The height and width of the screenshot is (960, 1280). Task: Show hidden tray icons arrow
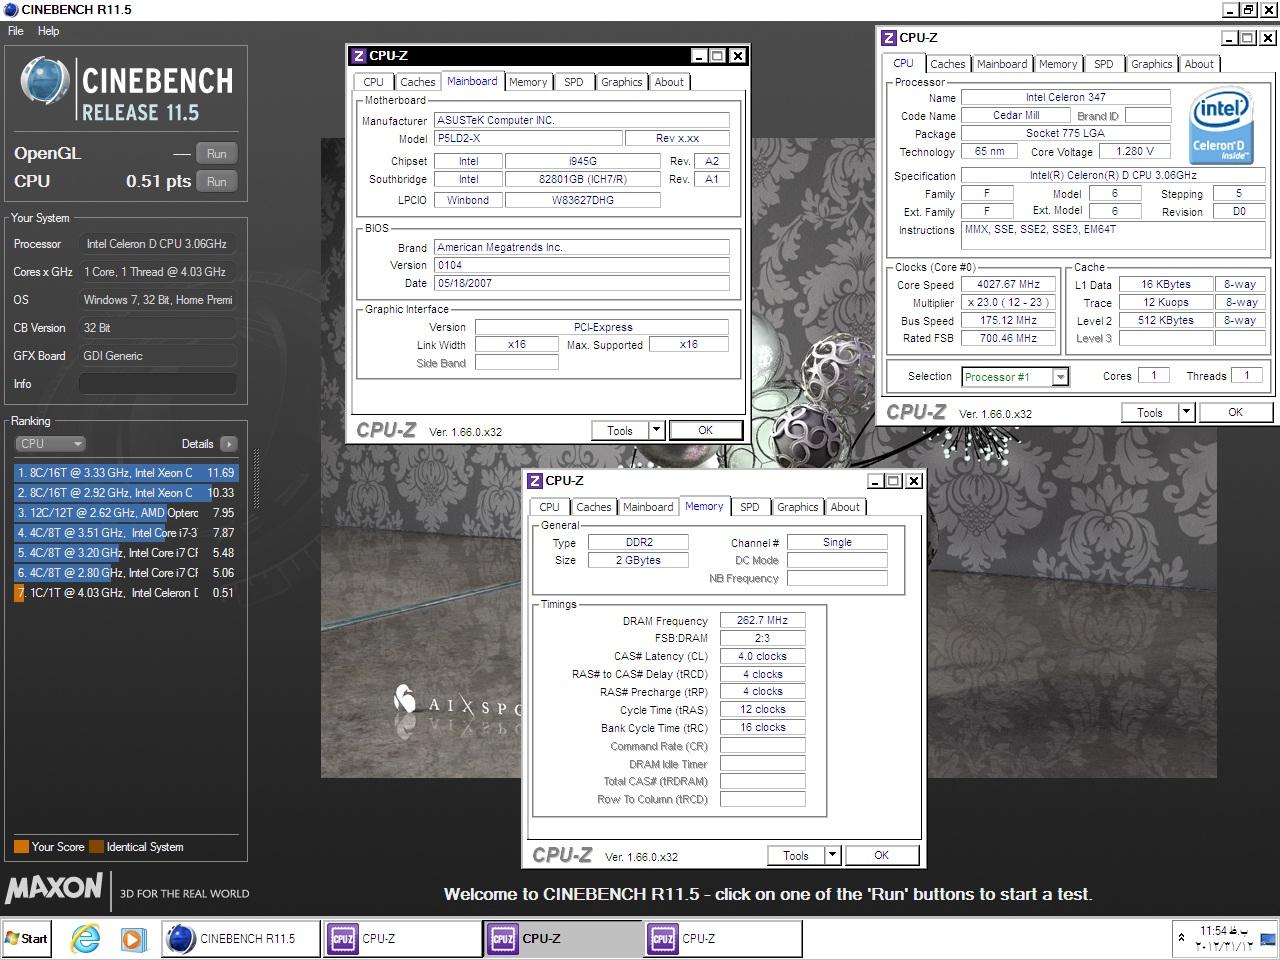coord(1181,938)
